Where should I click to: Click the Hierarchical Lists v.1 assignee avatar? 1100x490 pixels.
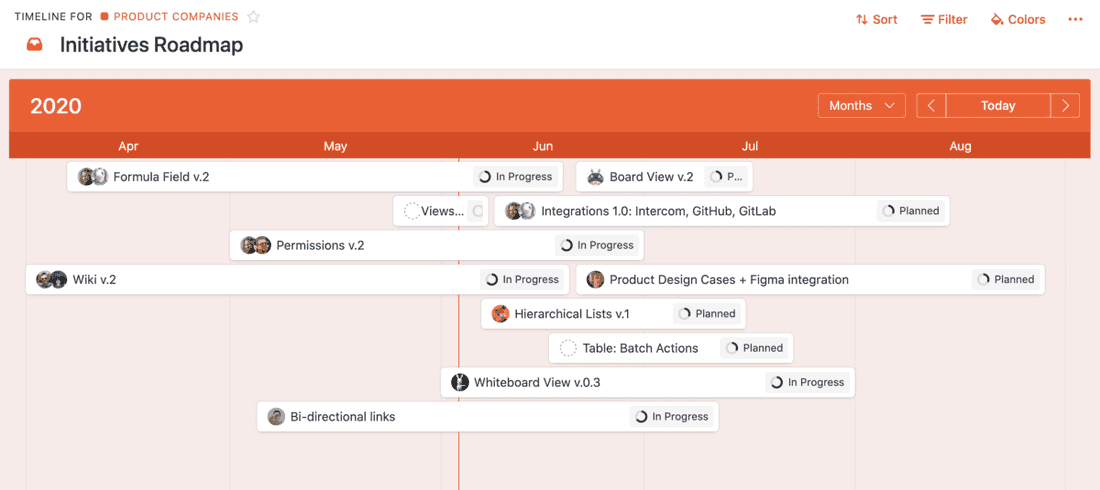[x=501, y=314]
